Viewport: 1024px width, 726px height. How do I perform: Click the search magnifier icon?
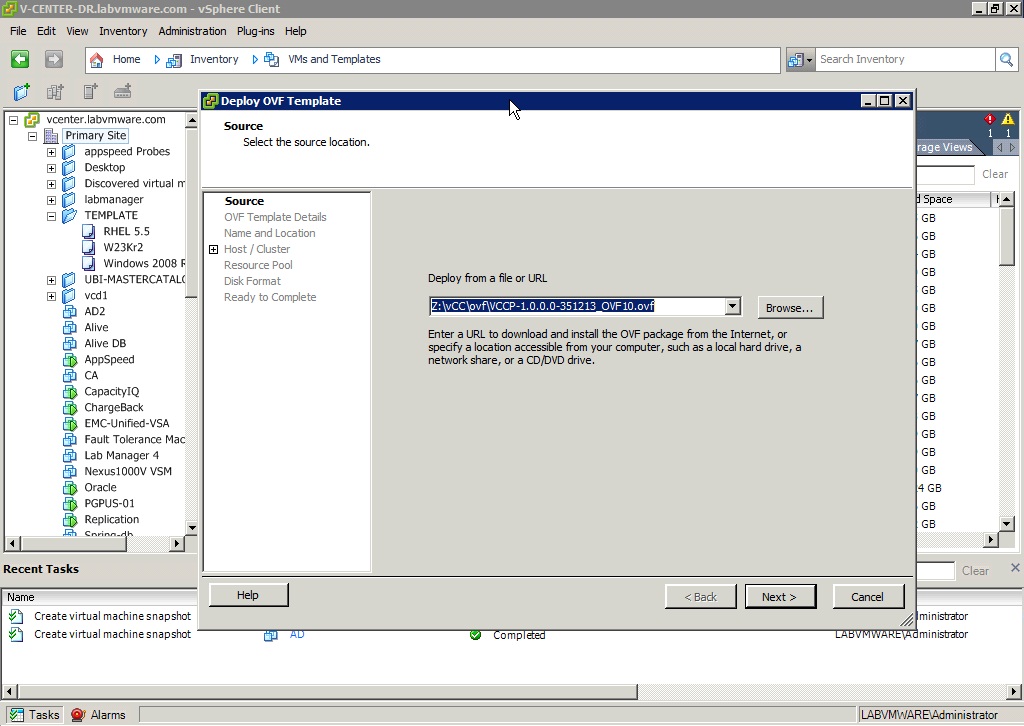click(x=1006, y=59)
